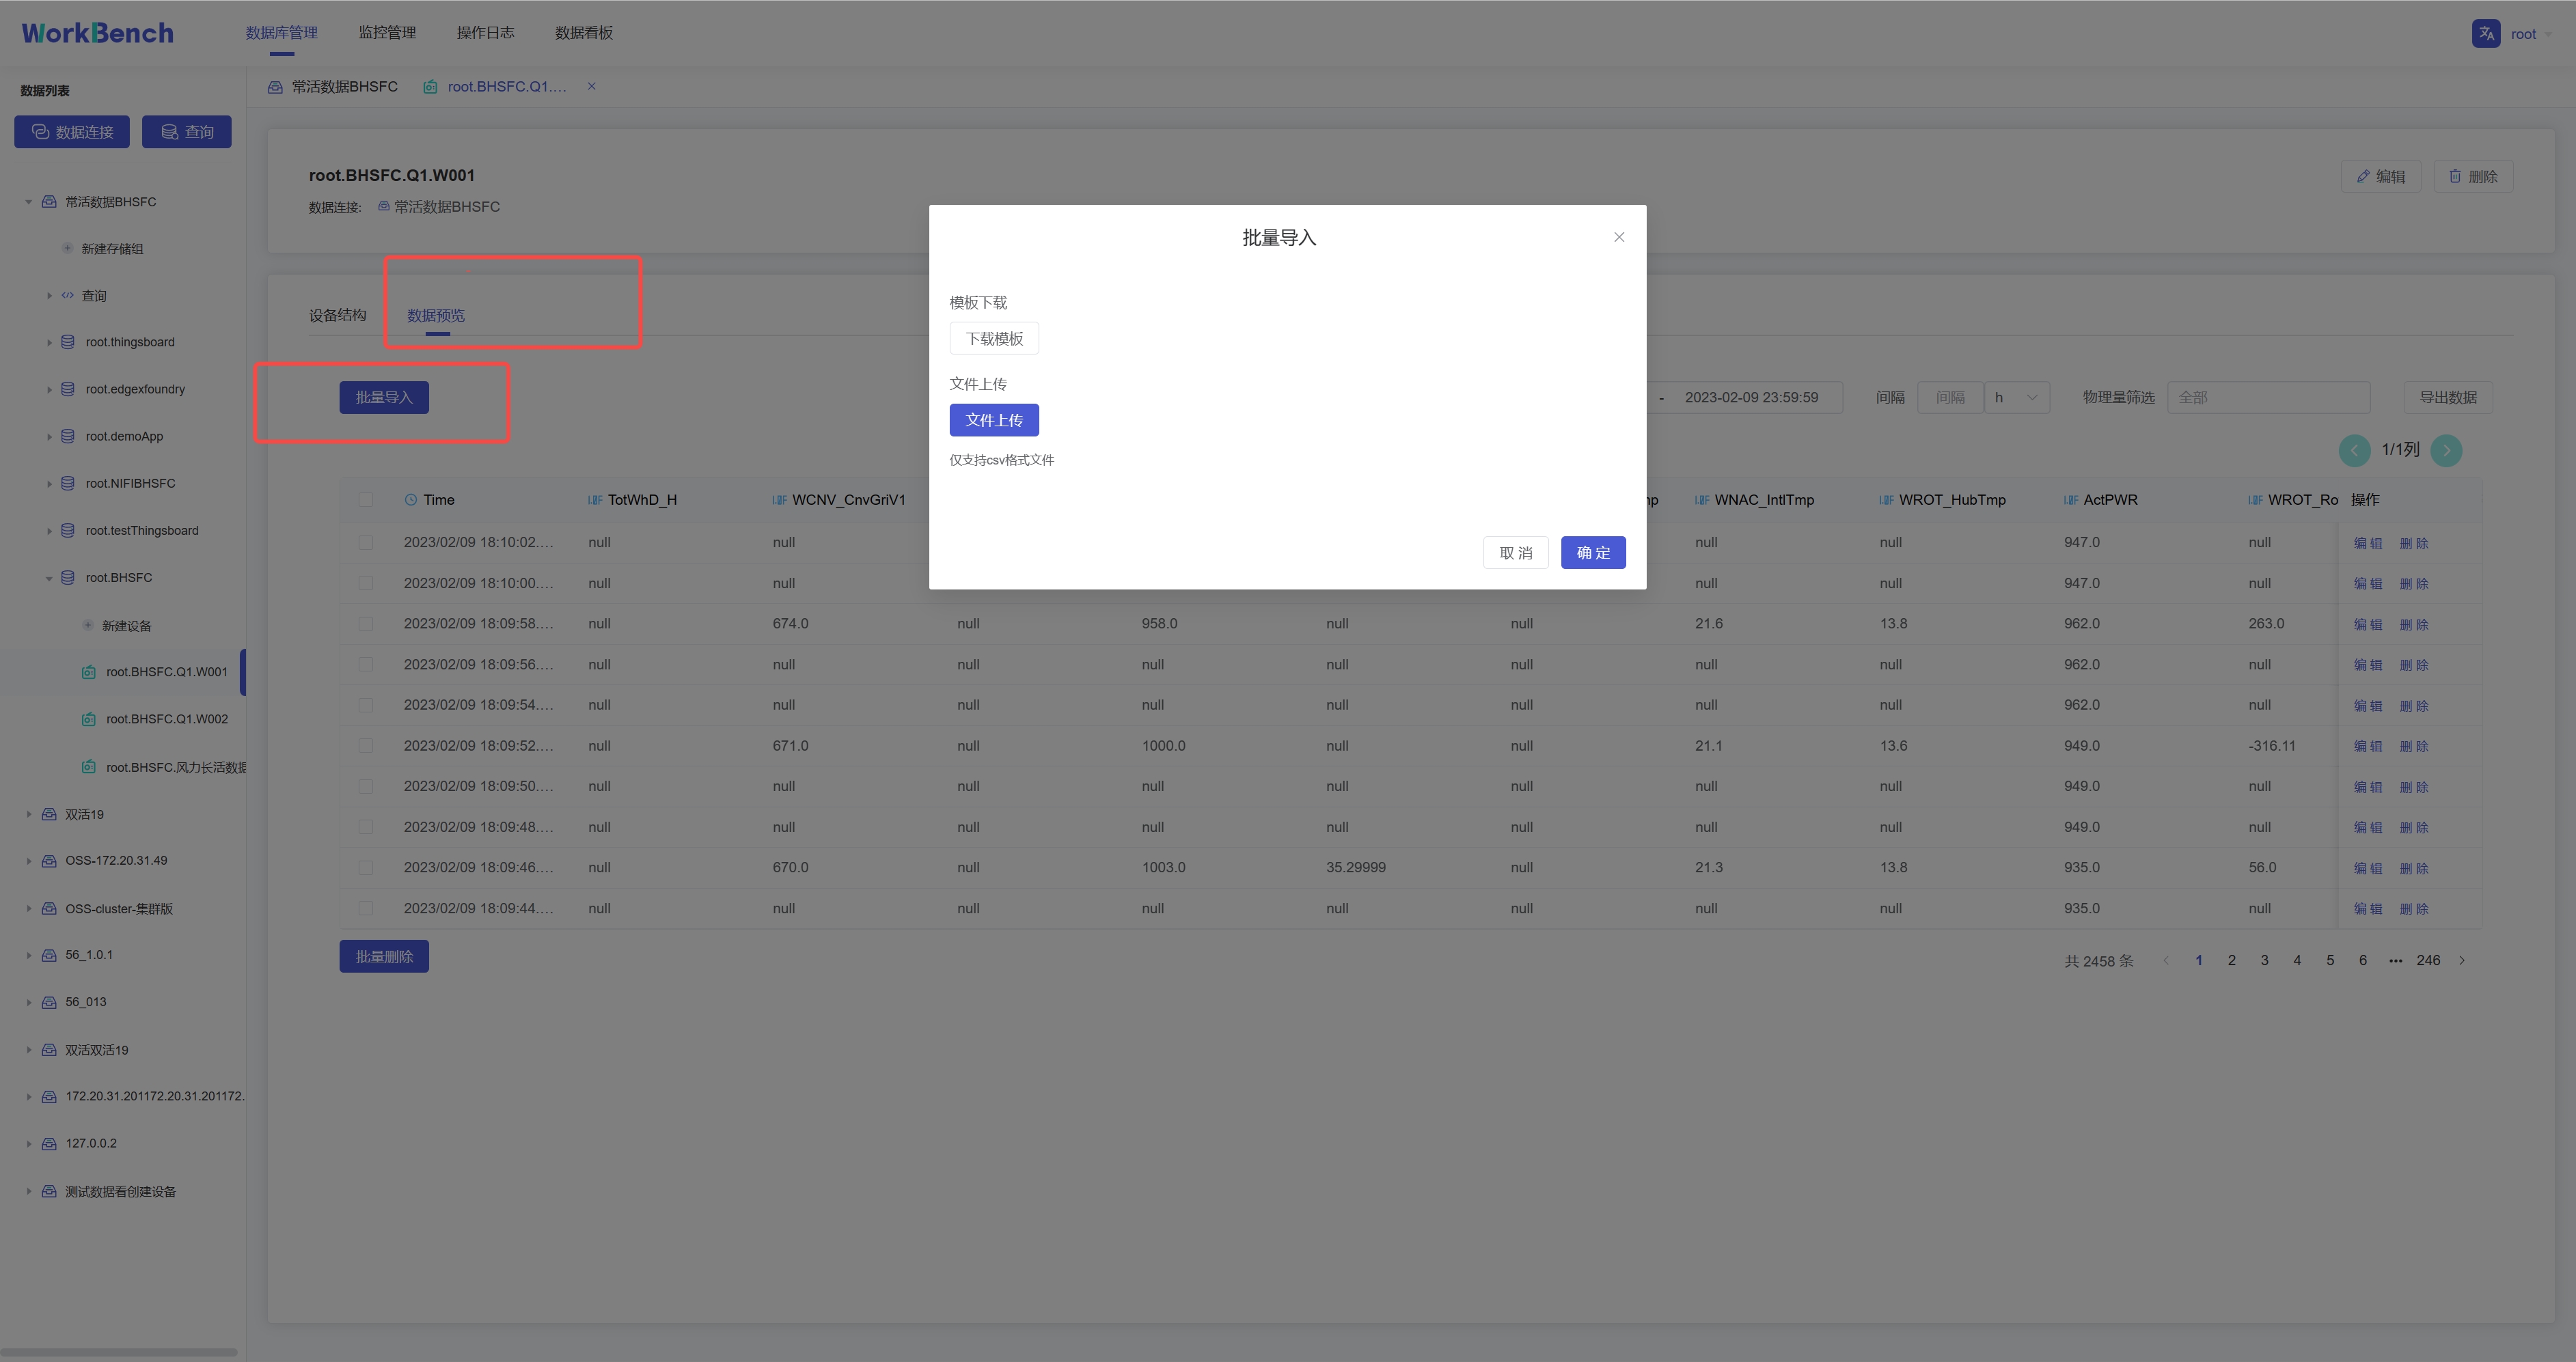Screen dimensions: 2576x1362
Task: Click previous column arrow near 1/1列
Action: (2355, 450)
